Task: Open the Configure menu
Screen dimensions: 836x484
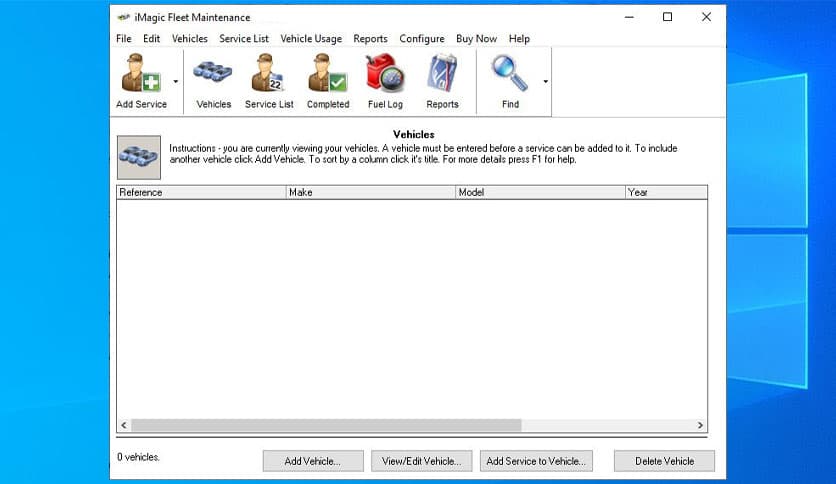Action: pos(422,39)
